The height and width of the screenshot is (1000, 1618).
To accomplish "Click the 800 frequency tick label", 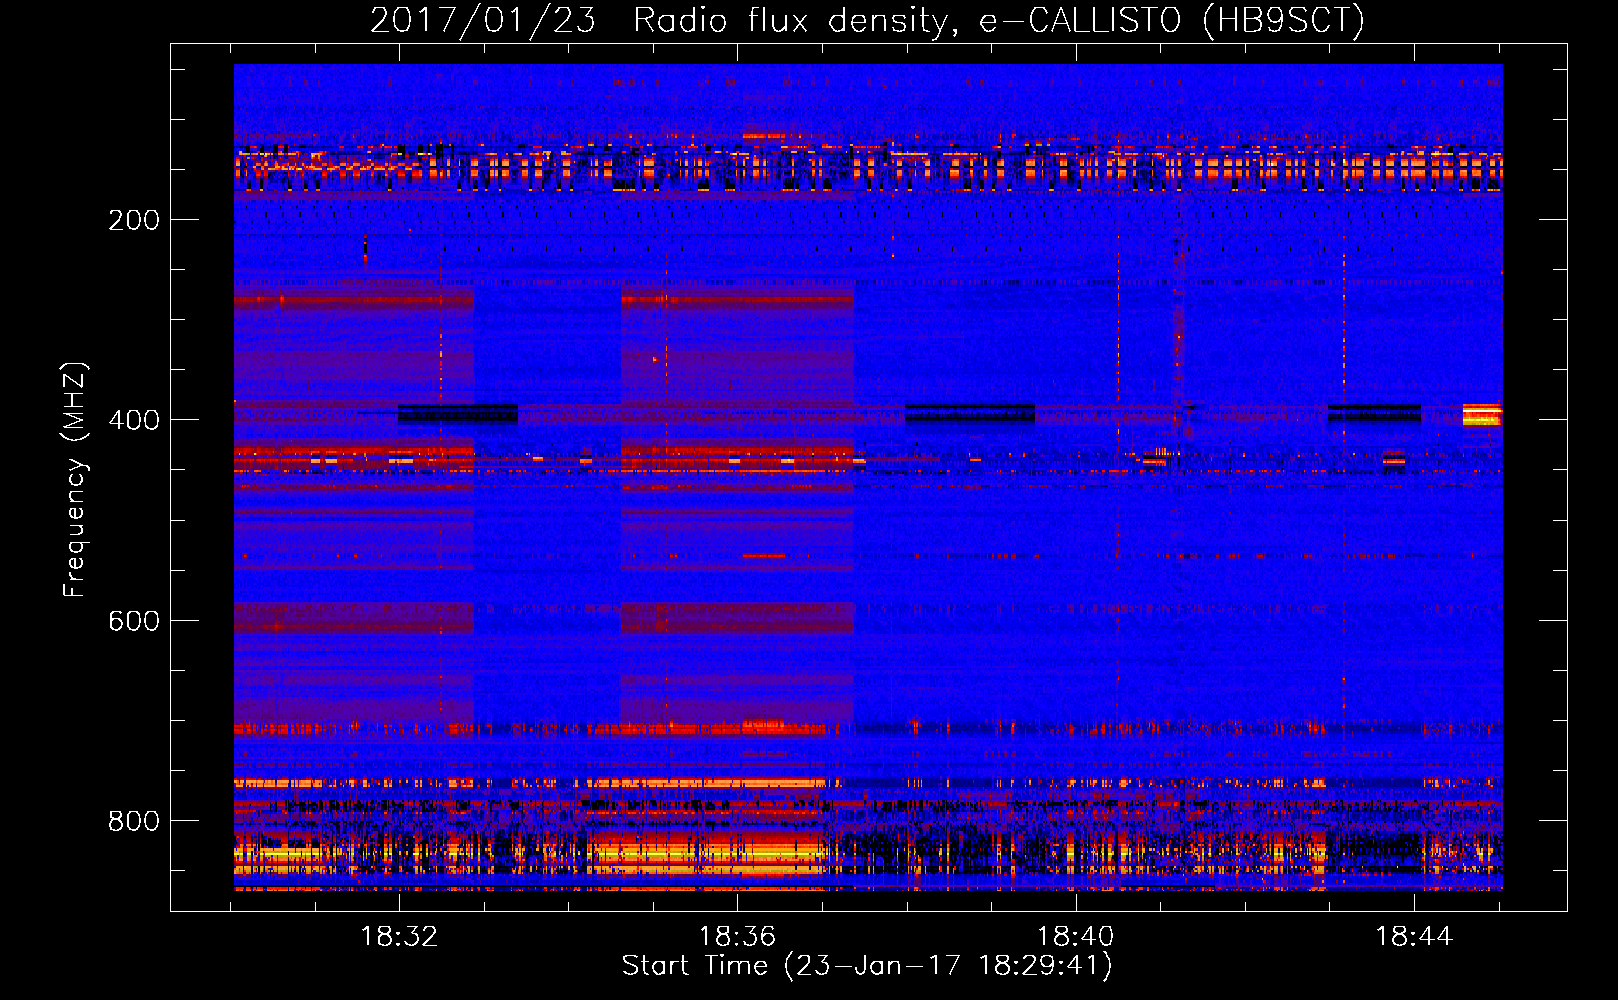I will [x=134, y=821].
